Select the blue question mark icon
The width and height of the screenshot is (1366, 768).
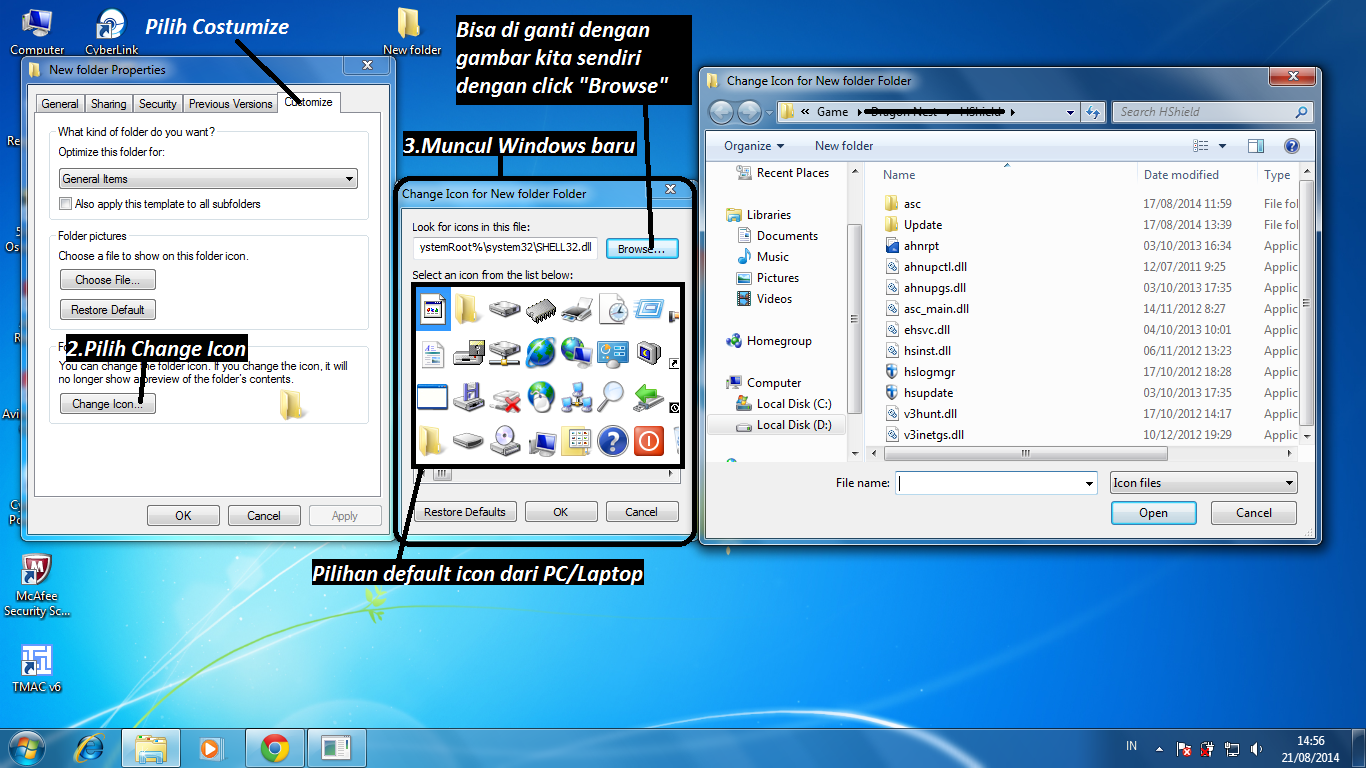point(612,440)
